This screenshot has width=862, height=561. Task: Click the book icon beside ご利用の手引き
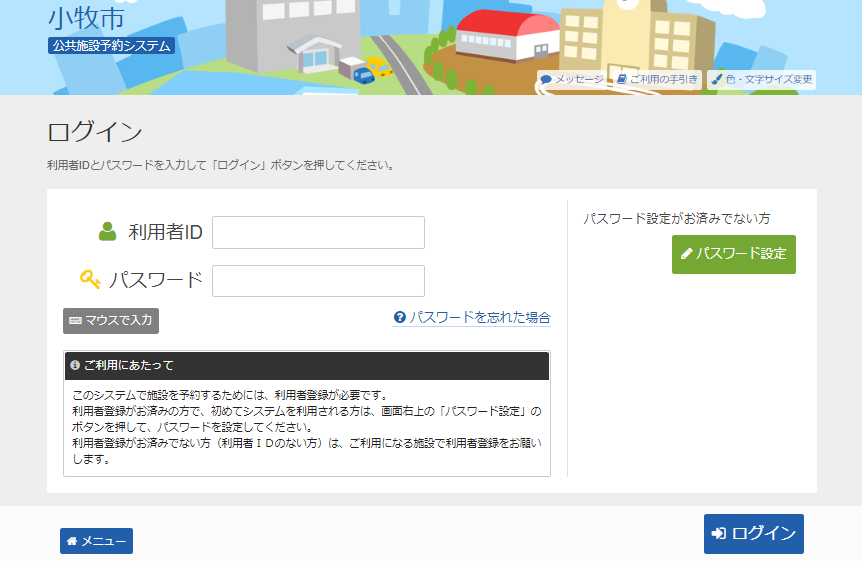click(621, 79)
